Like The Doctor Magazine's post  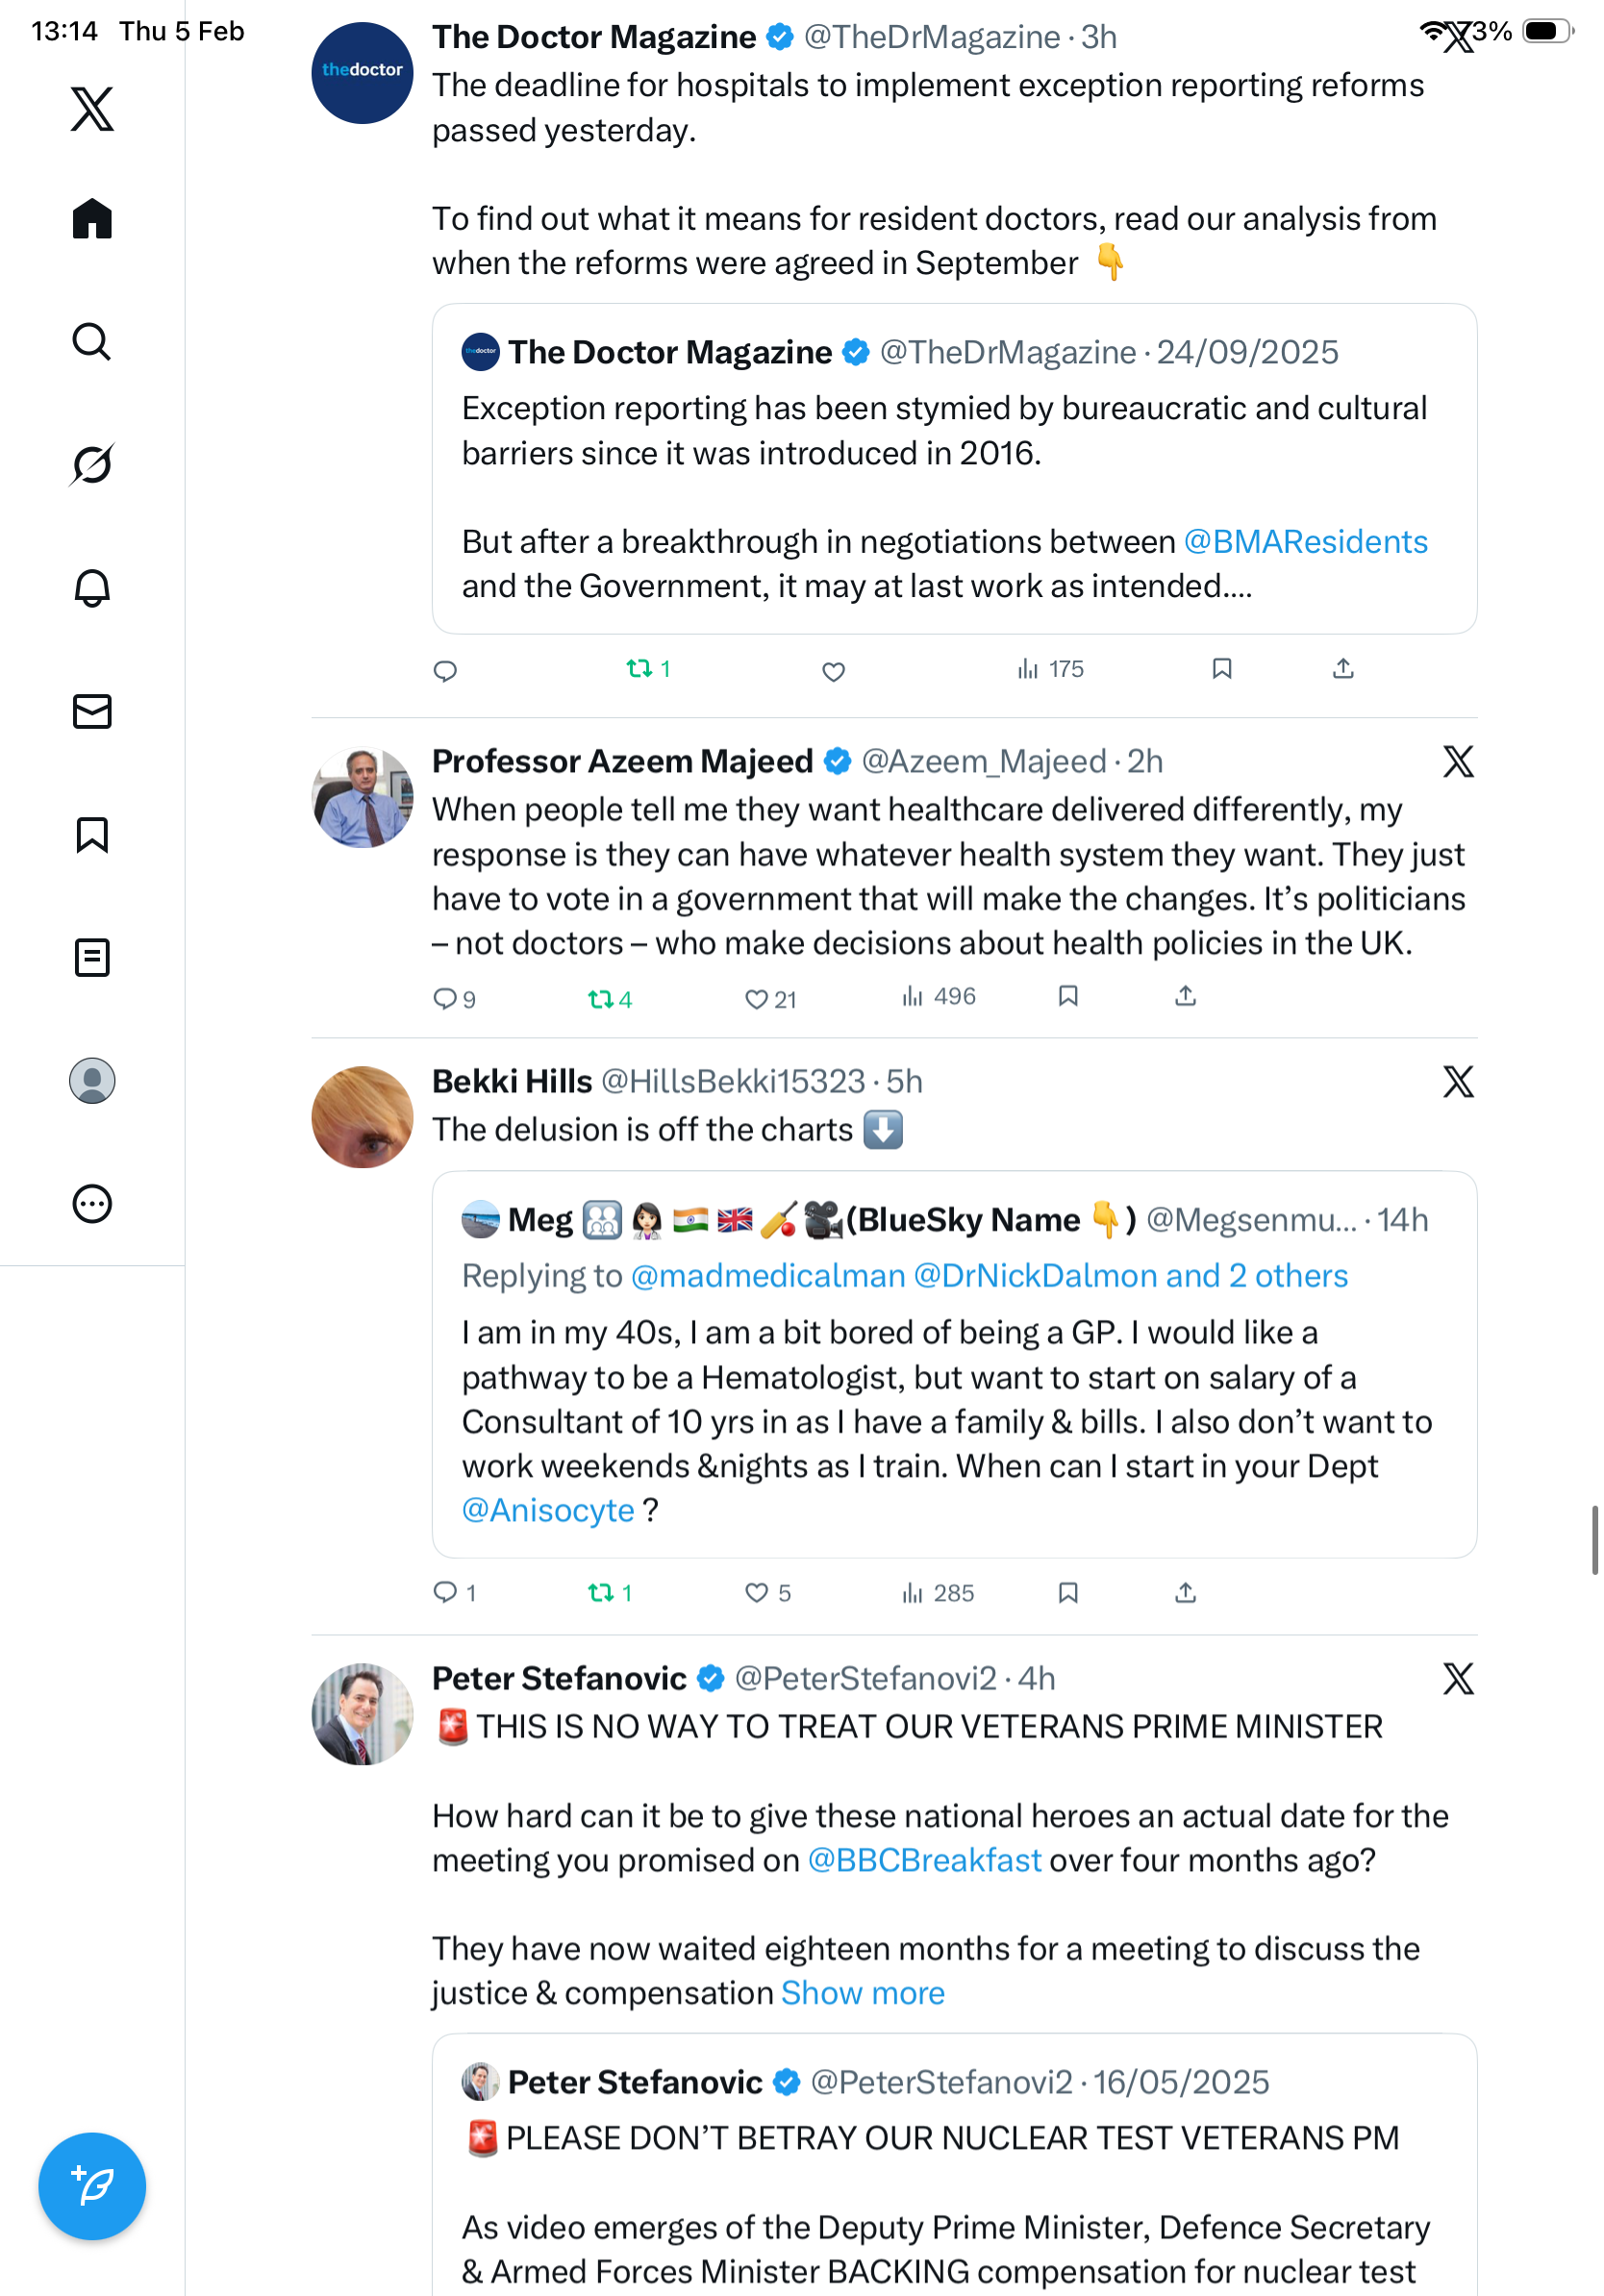point(833,671)
